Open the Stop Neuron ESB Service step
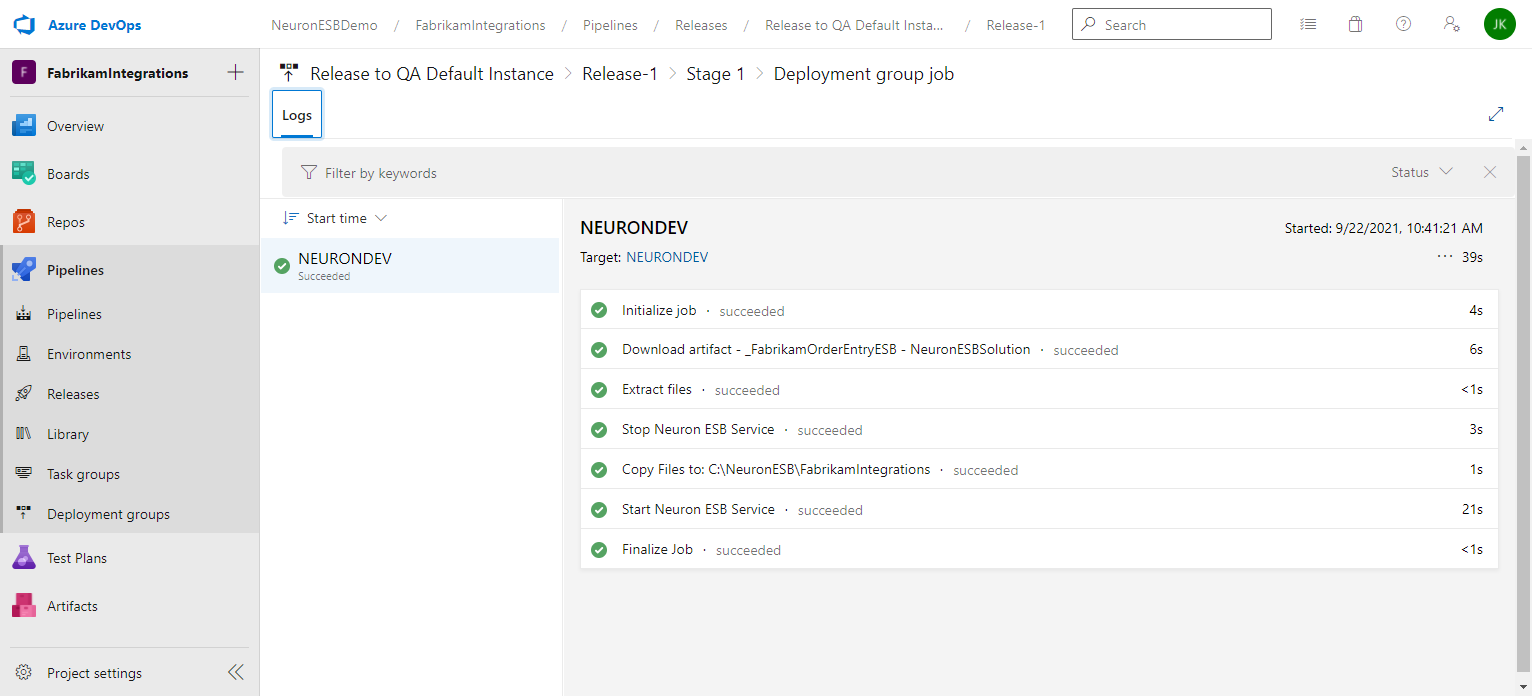Image resolution: width=1532 pixels, height=696 pixels. coord(1039,430)
